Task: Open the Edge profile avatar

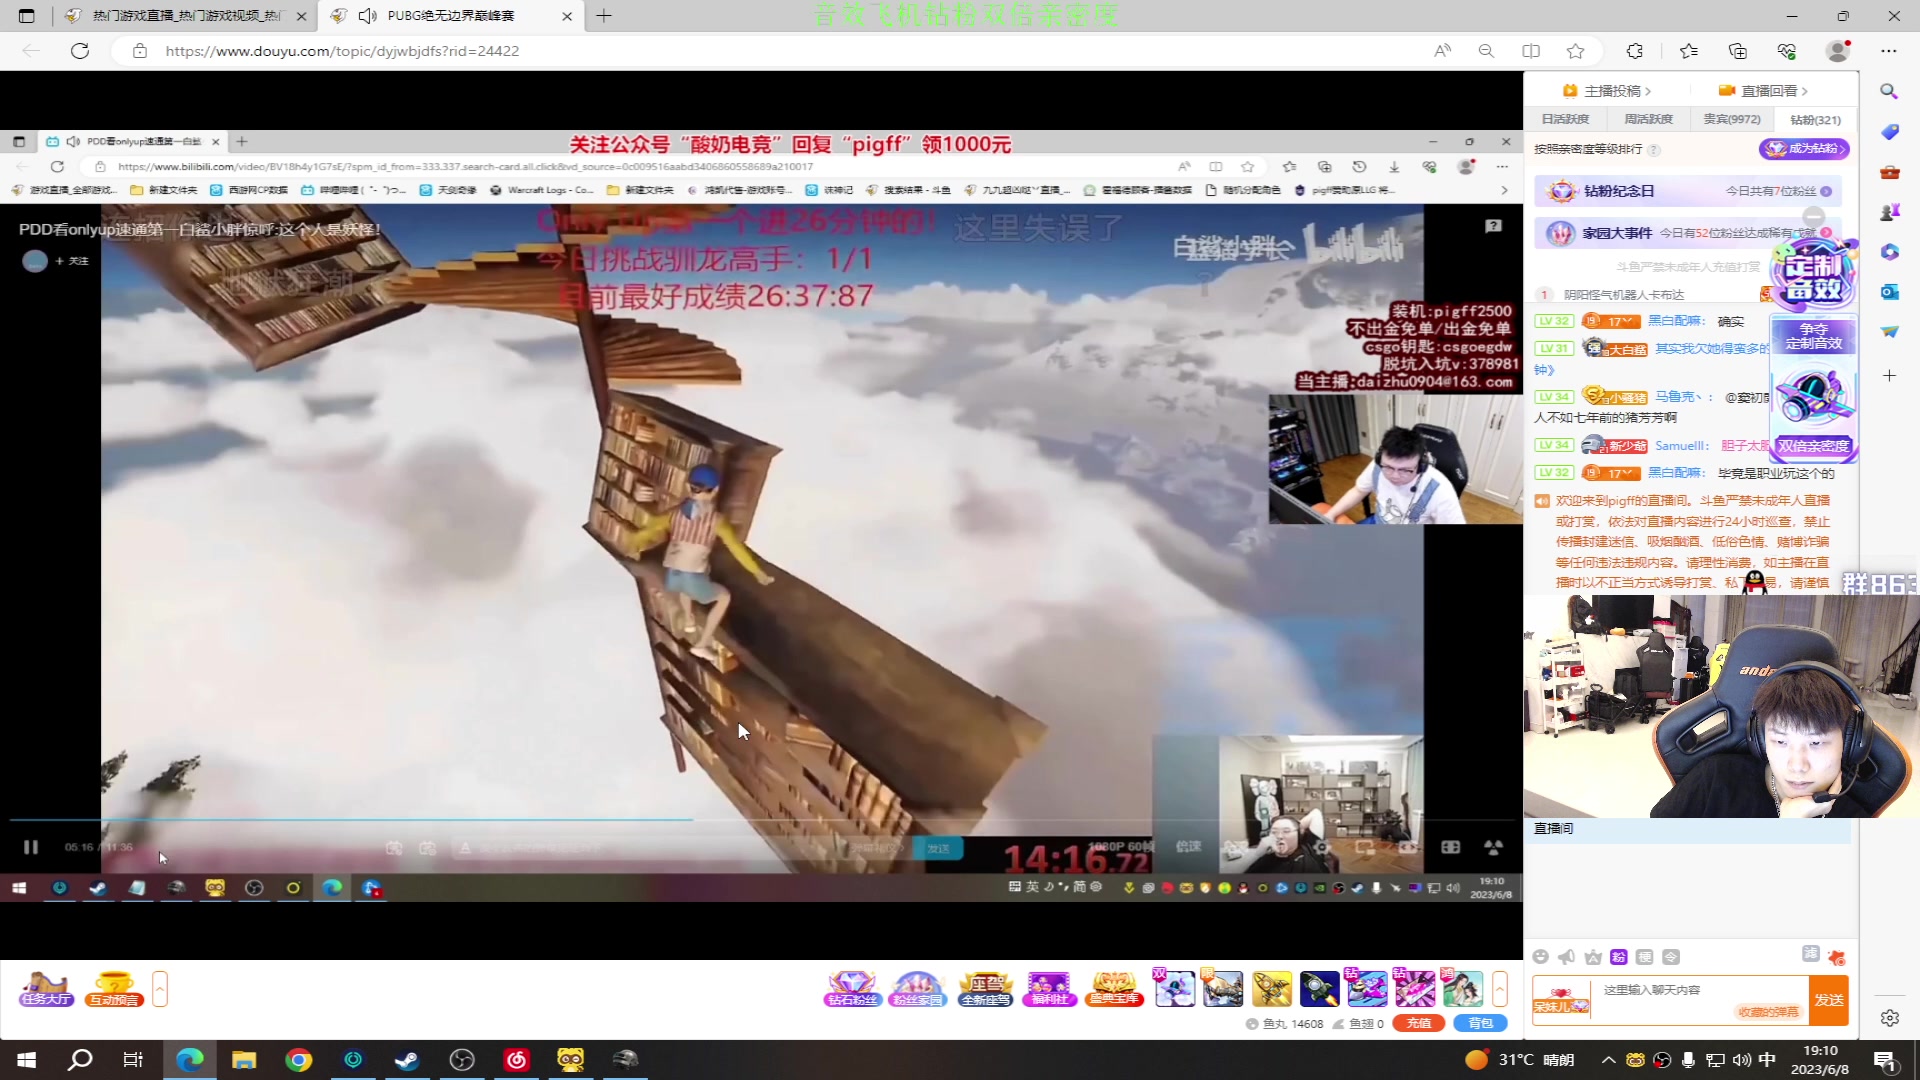Action: (x=1838, y=51)
